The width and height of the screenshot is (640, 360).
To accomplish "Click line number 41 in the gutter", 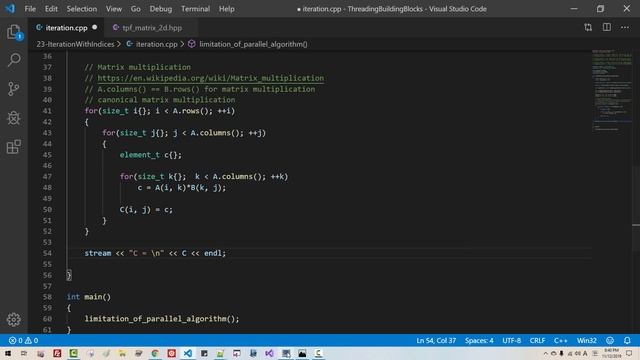I will (47, 111).
